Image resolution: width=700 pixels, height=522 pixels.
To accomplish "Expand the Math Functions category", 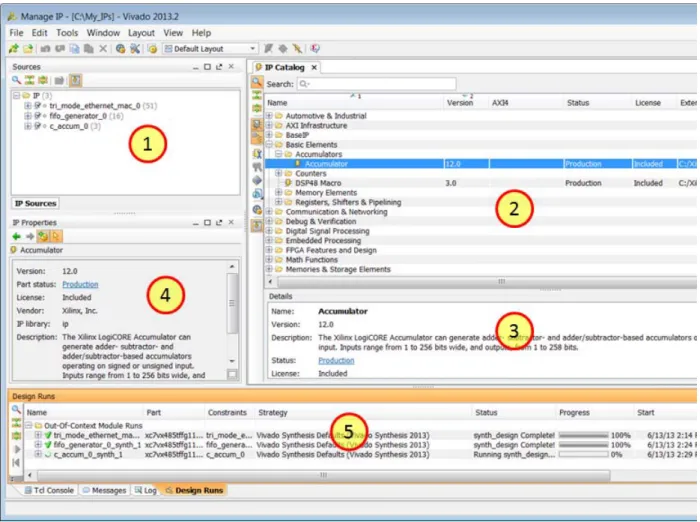I will (x=269, y=259).
